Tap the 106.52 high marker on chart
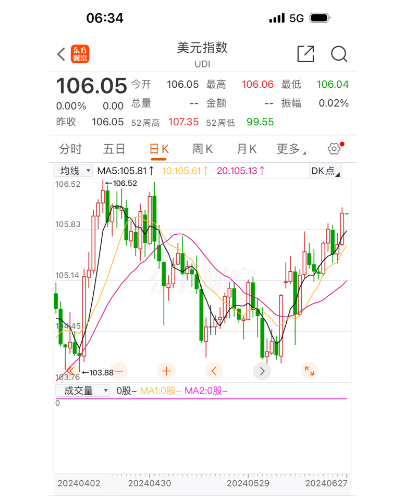The image size is (394, 500). [x=121, y=183]
